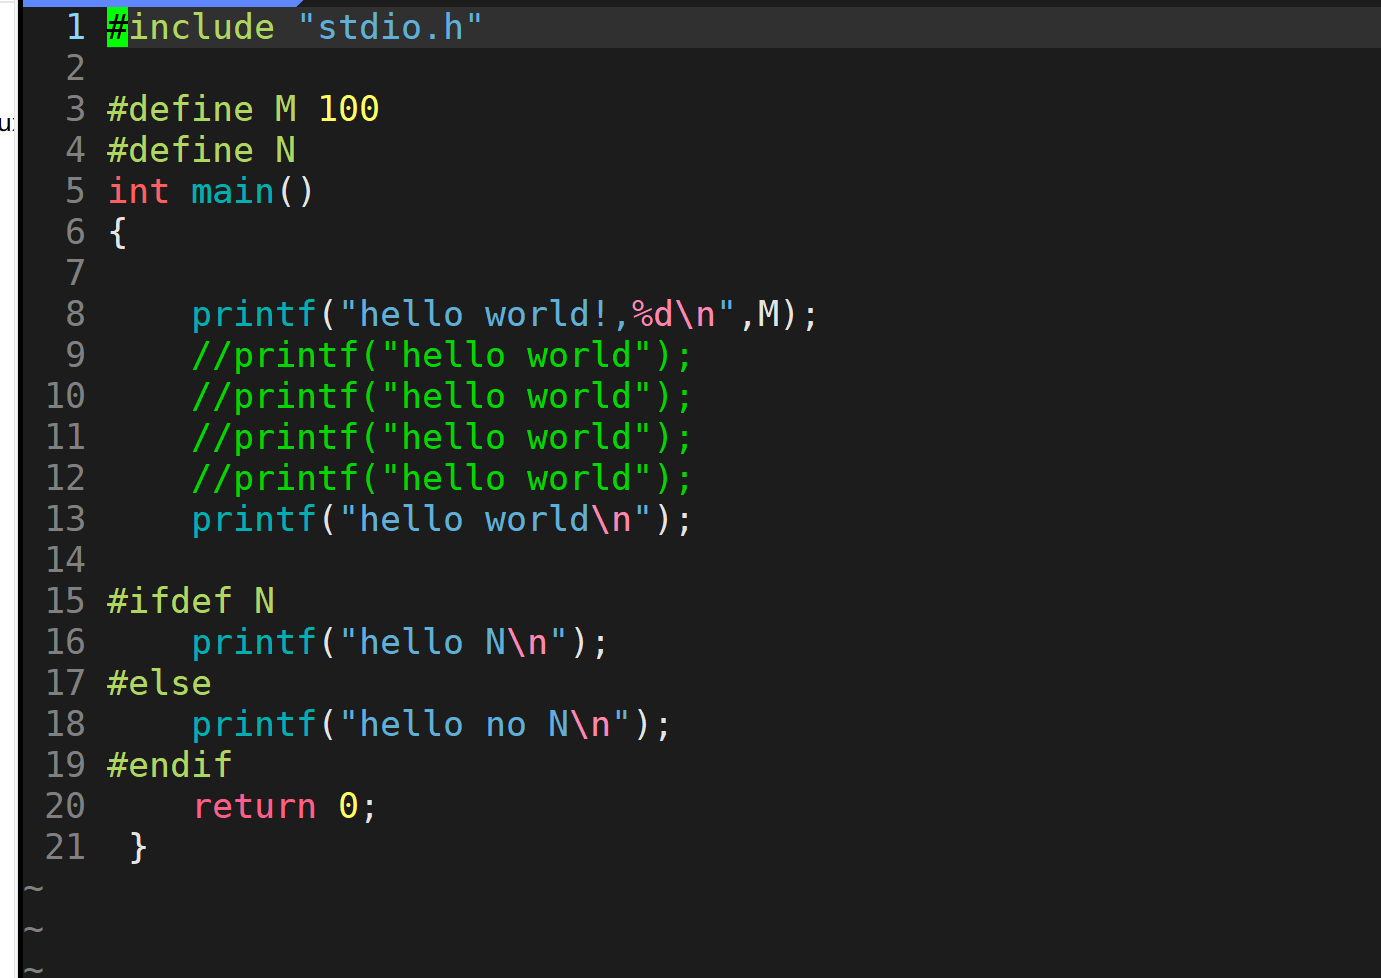Click line number 14 in gutter
Viewport: 1381px width, 978px height.
click(x=65, y=560)
